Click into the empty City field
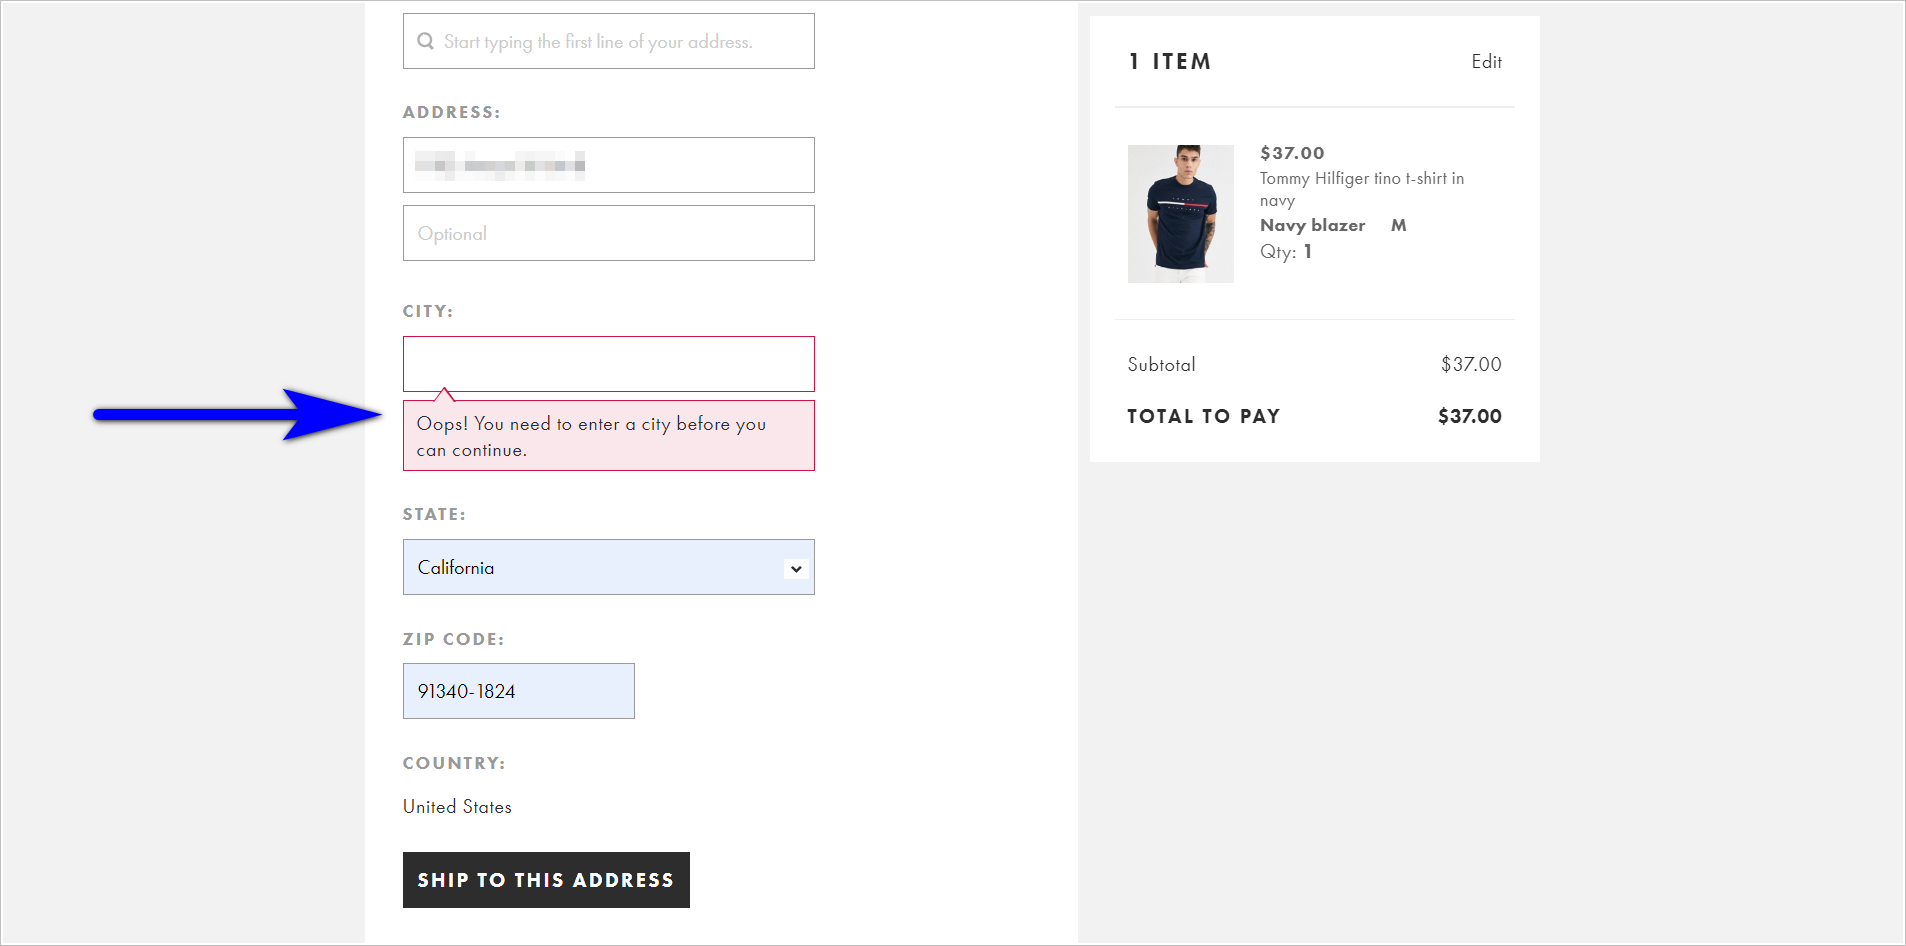 pyautogui.click(x=608, y=364)
